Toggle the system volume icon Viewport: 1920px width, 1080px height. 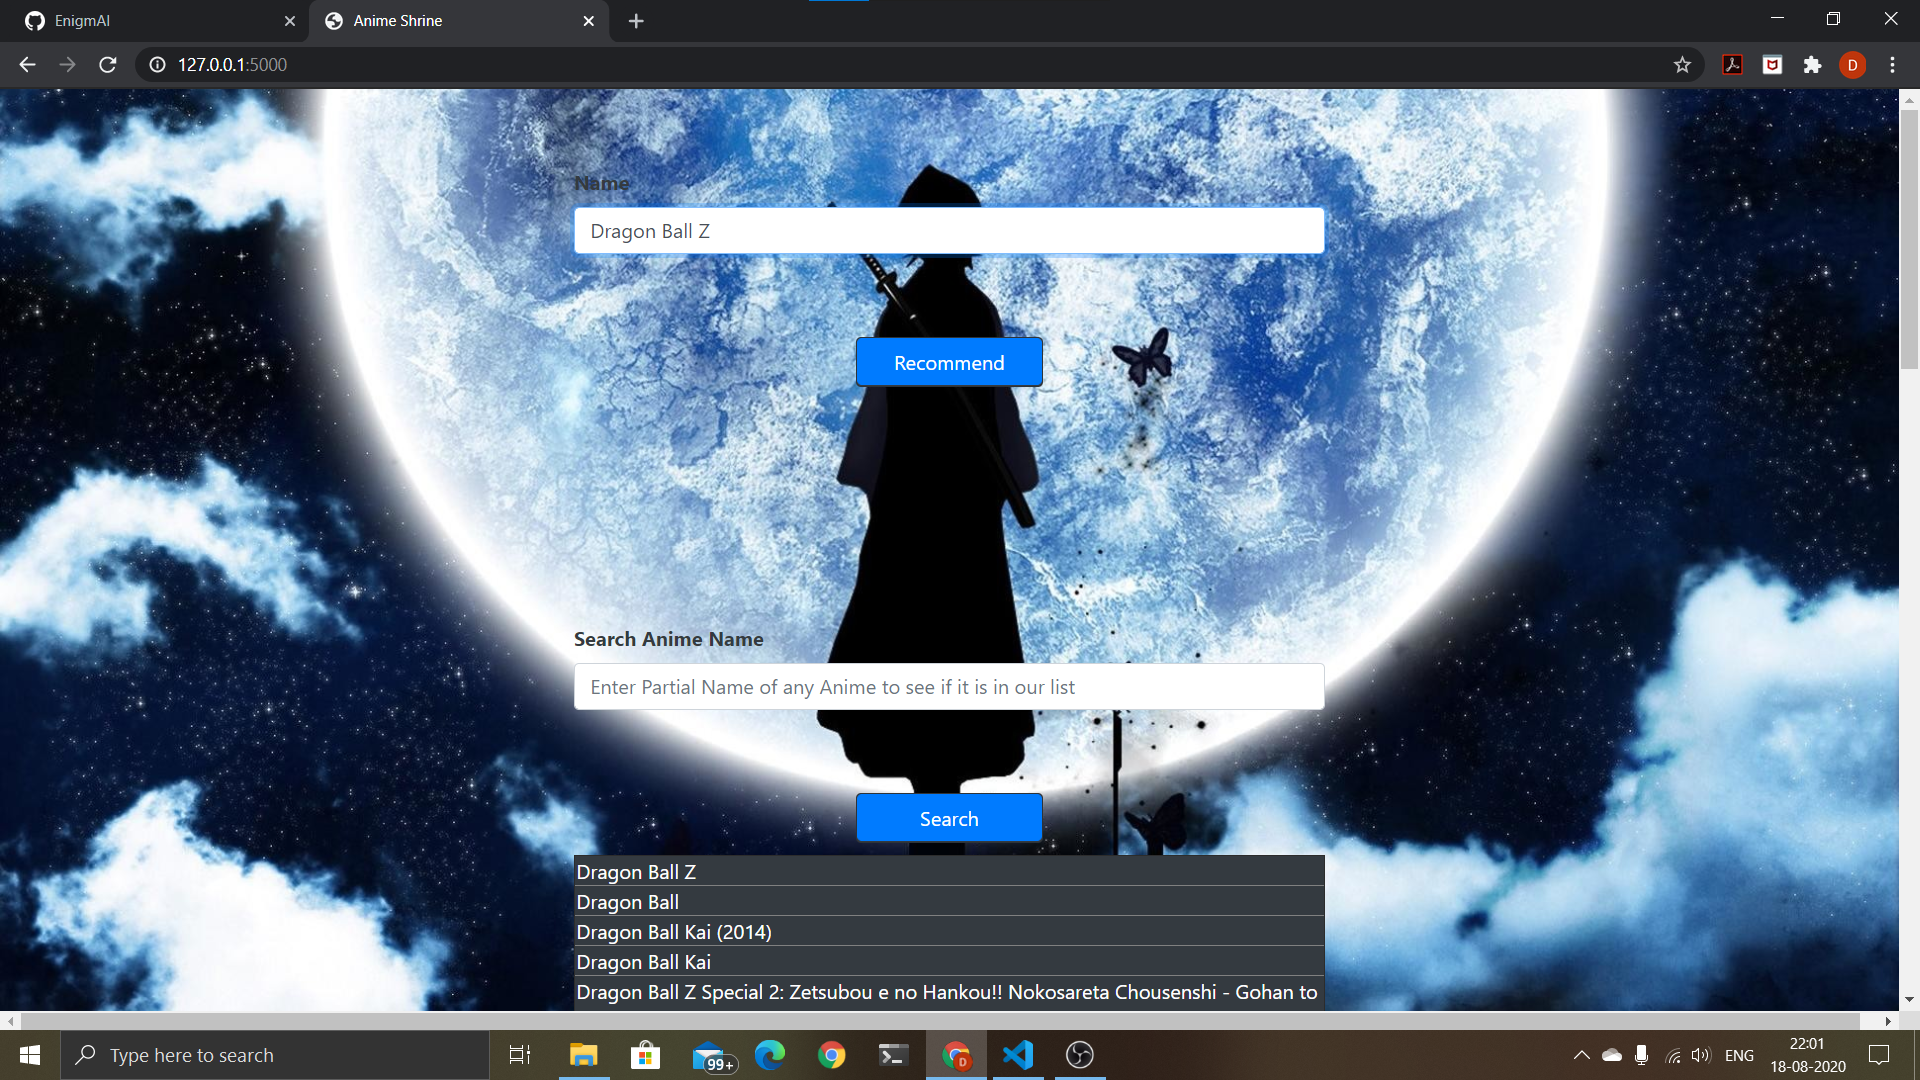[x=1700, y=1055]
